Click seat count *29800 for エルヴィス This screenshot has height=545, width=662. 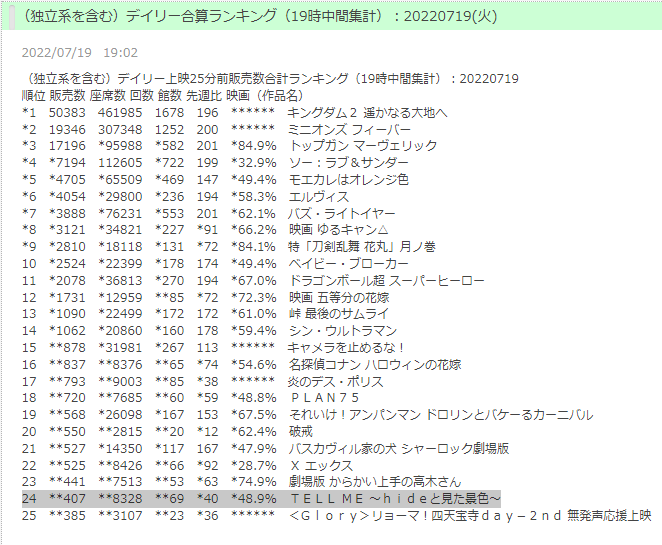120,197
